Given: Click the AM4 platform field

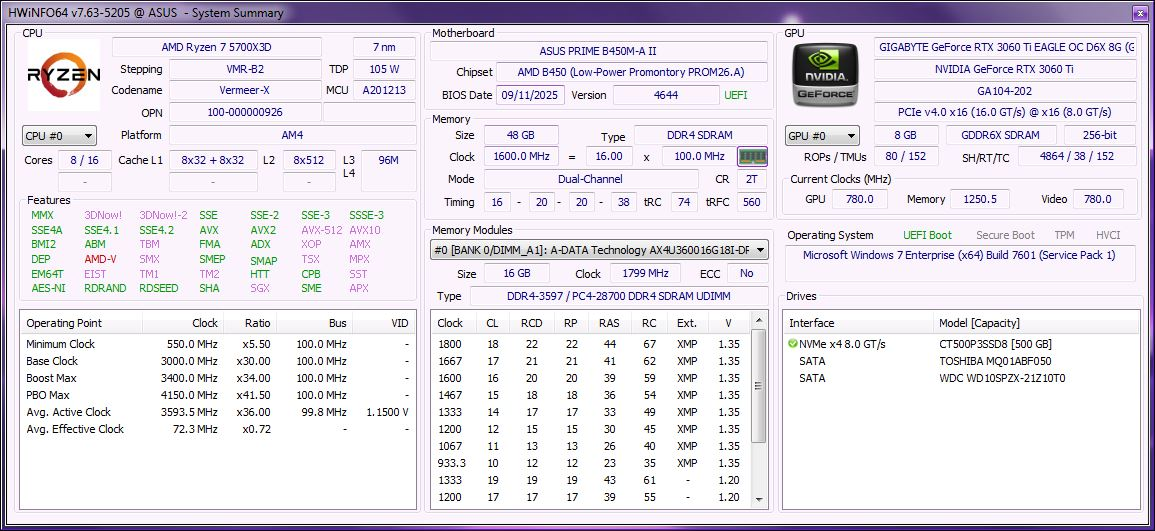Looking at the screenshot, I should pyautogui.click(x=292, y=136).
